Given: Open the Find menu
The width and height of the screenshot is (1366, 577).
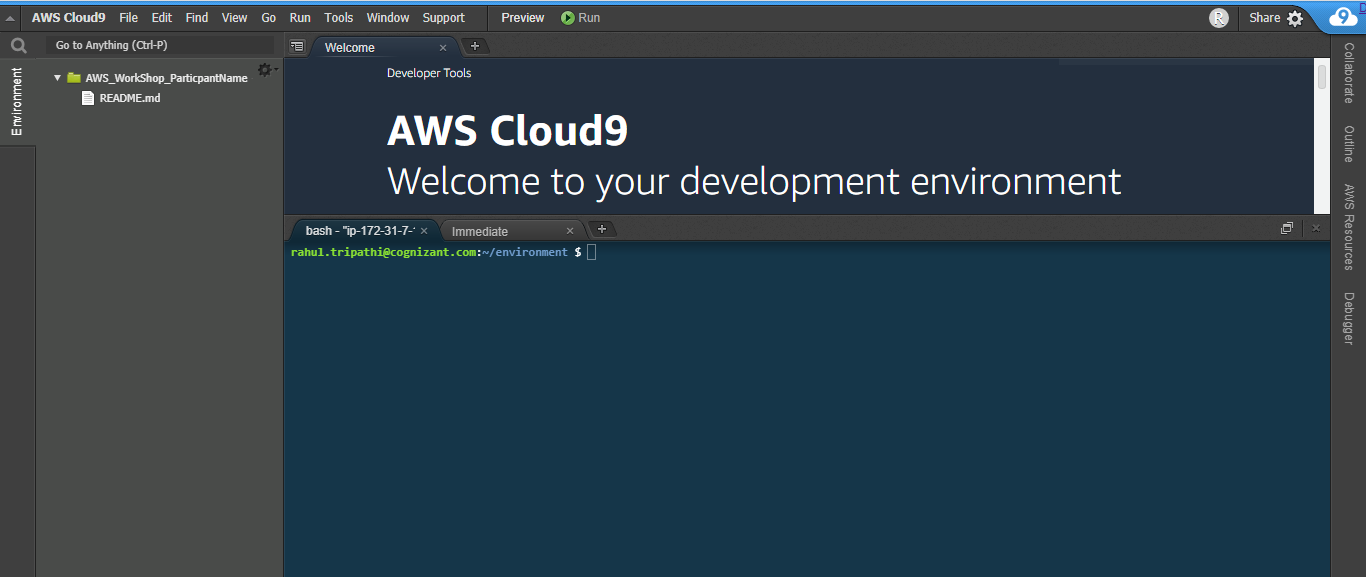Looking at the screenshot, I should (x=197, y=18).
